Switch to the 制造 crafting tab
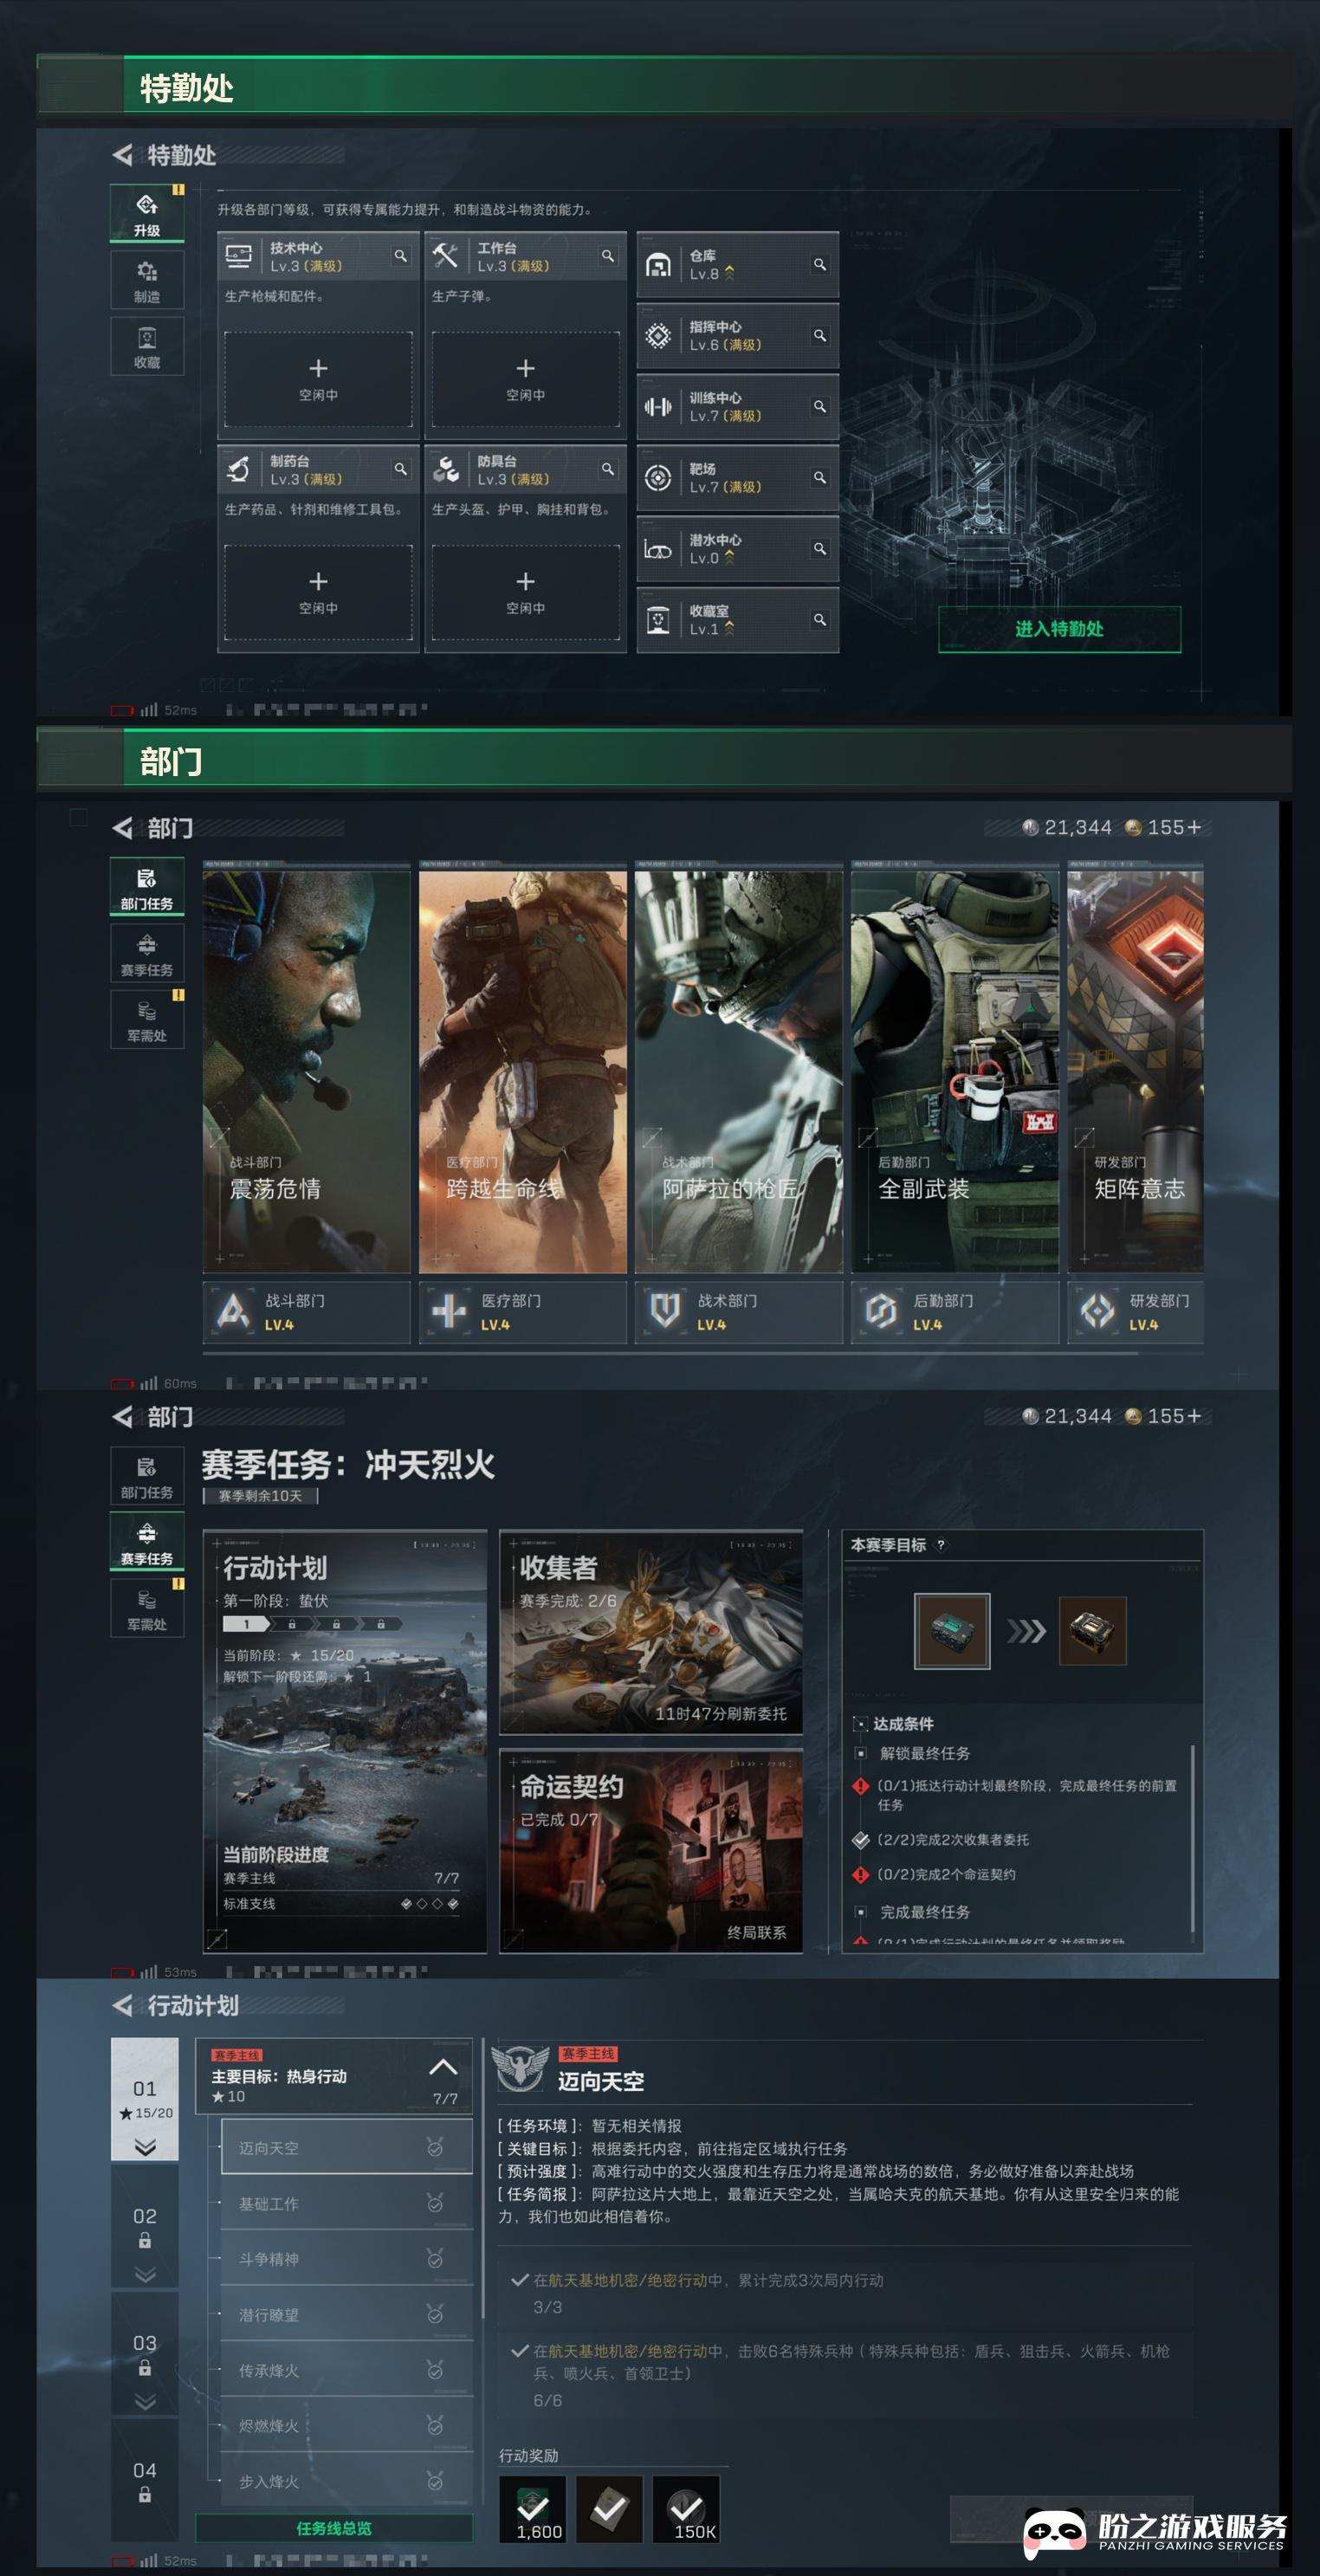The height and width of the screenshot is (2576, 1320). (147, 280)
